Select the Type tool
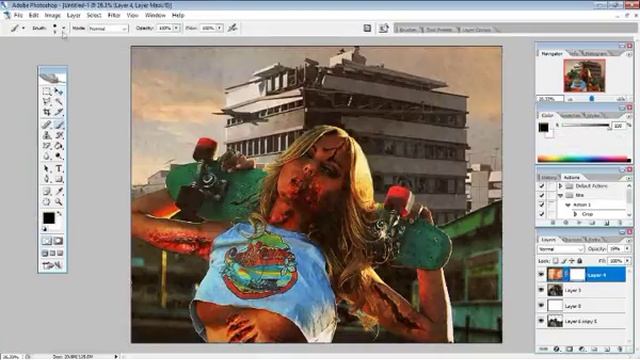640x360 pixels. [x=59, y=169]
